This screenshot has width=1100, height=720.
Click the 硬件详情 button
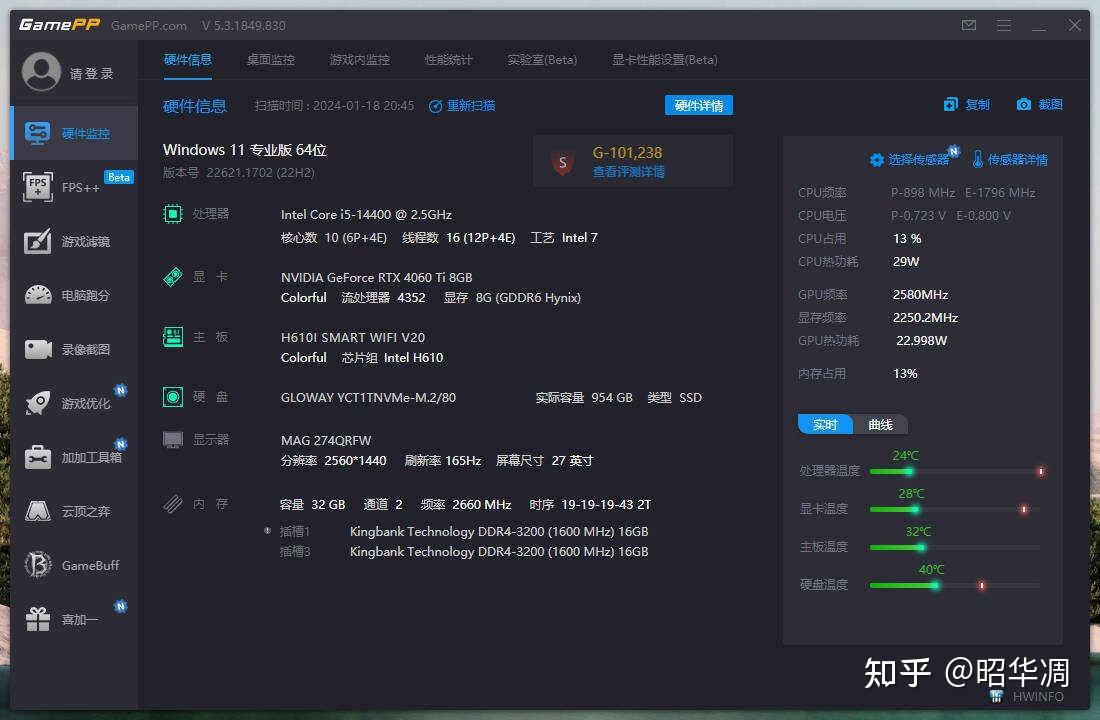tap(699, 105)
